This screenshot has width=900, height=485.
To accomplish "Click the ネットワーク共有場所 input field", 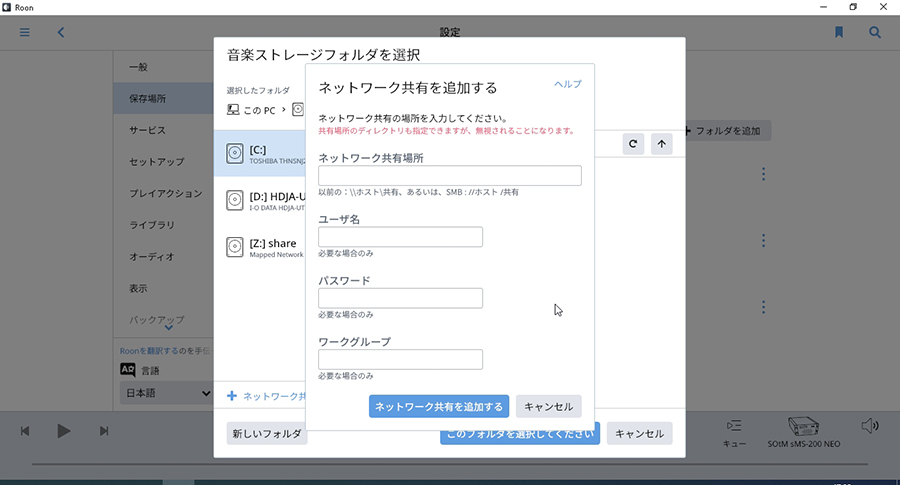I will [449, 176].
